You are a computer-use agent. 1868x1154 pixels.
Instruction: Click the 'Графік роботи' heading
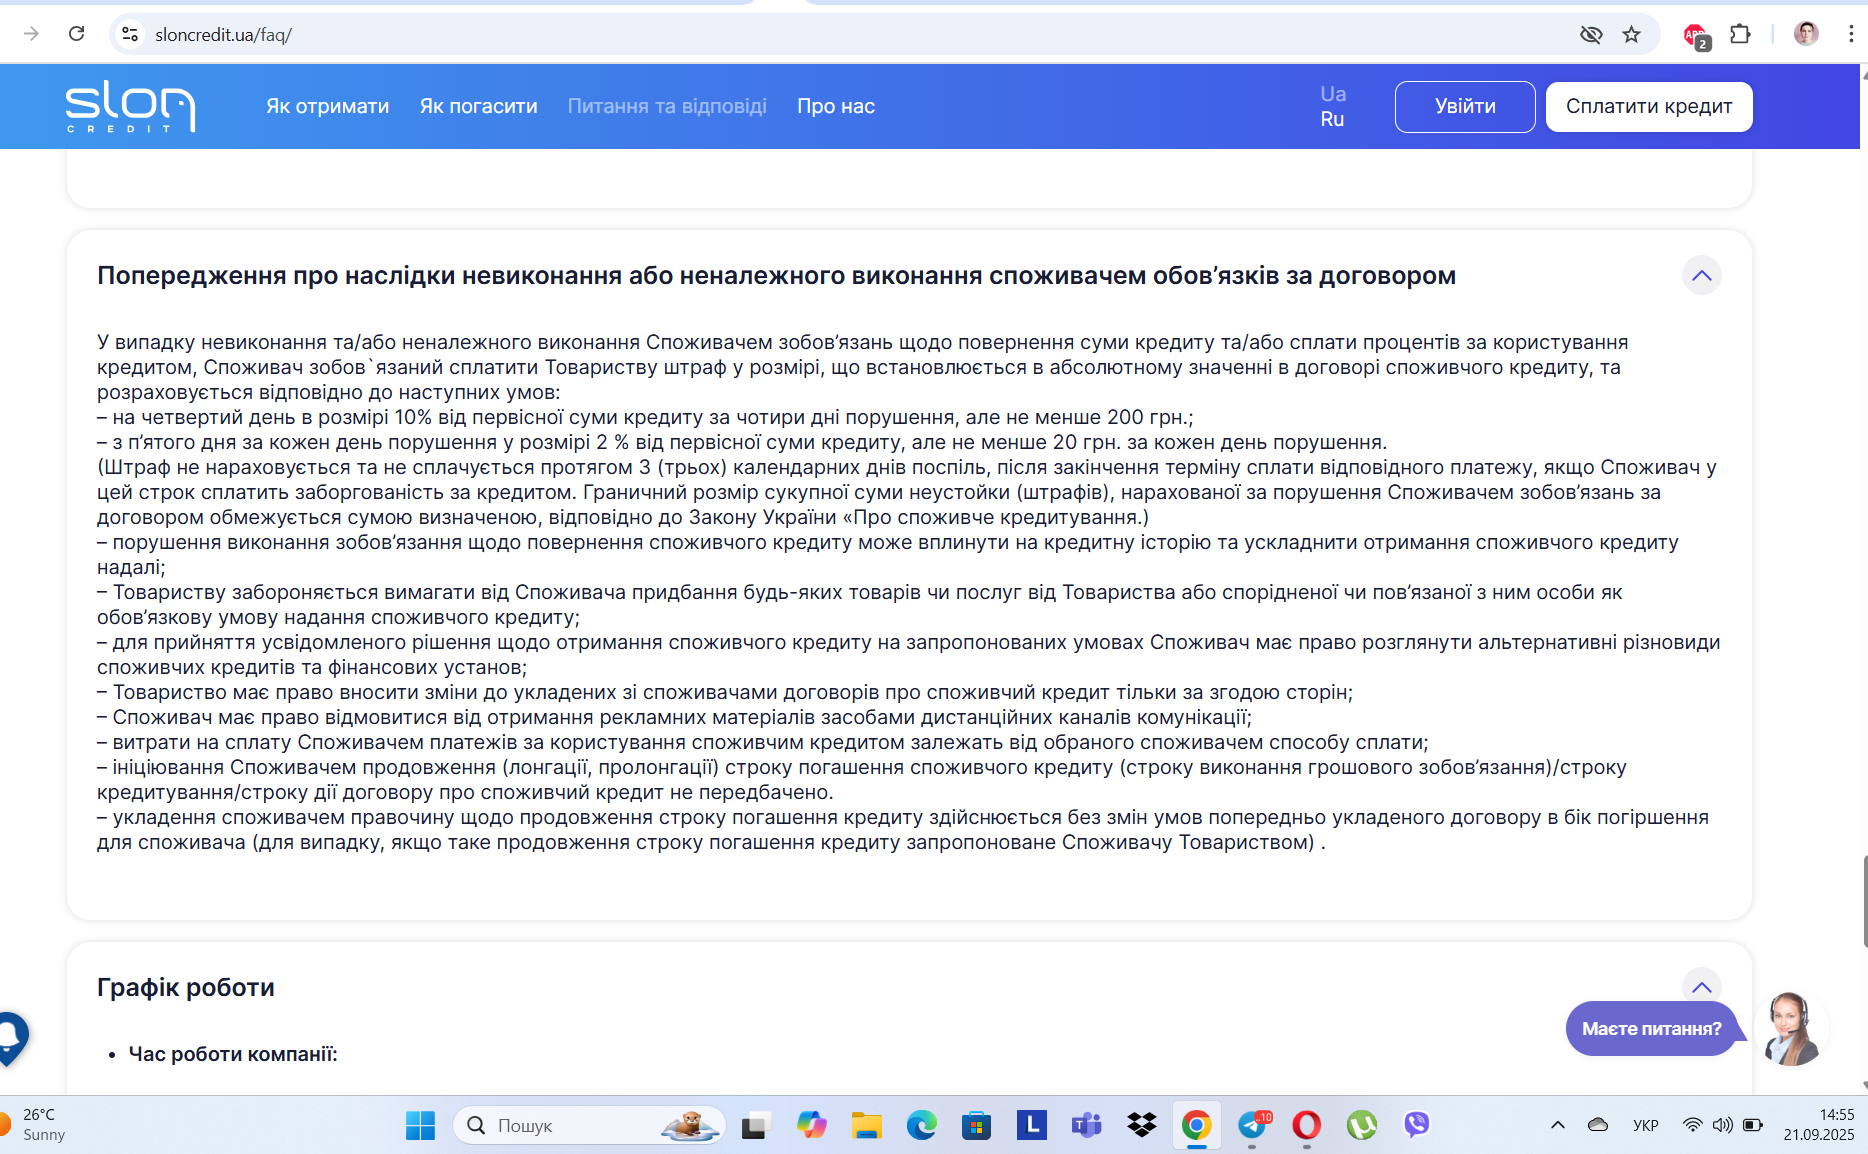point(186,987)
